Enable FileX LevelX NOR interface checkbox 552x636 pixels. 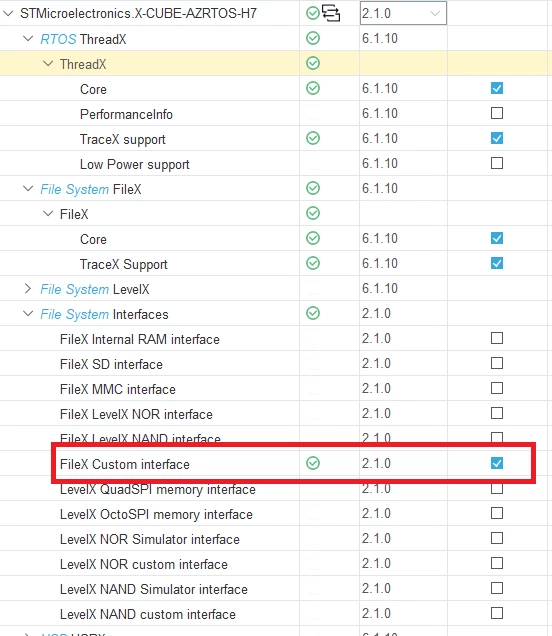497,413
